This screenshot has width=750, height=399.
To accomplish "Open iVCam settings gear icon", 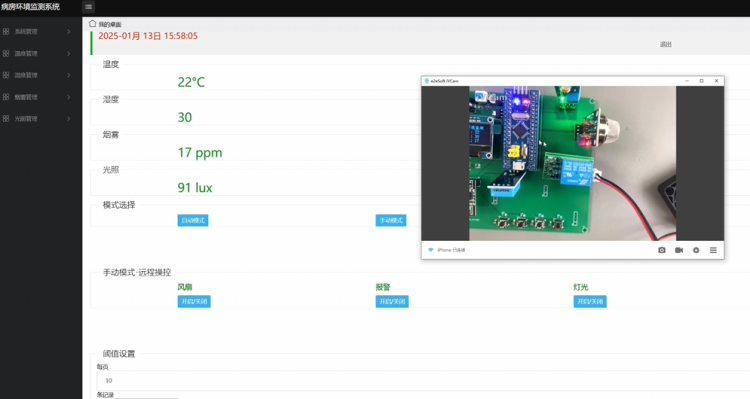I will 696,250.
